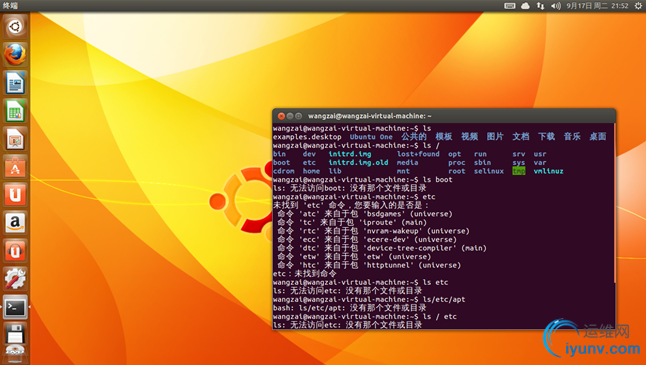Open network connections indicator menu
Screen dimensions: 646x365
(x=540, y=6)
